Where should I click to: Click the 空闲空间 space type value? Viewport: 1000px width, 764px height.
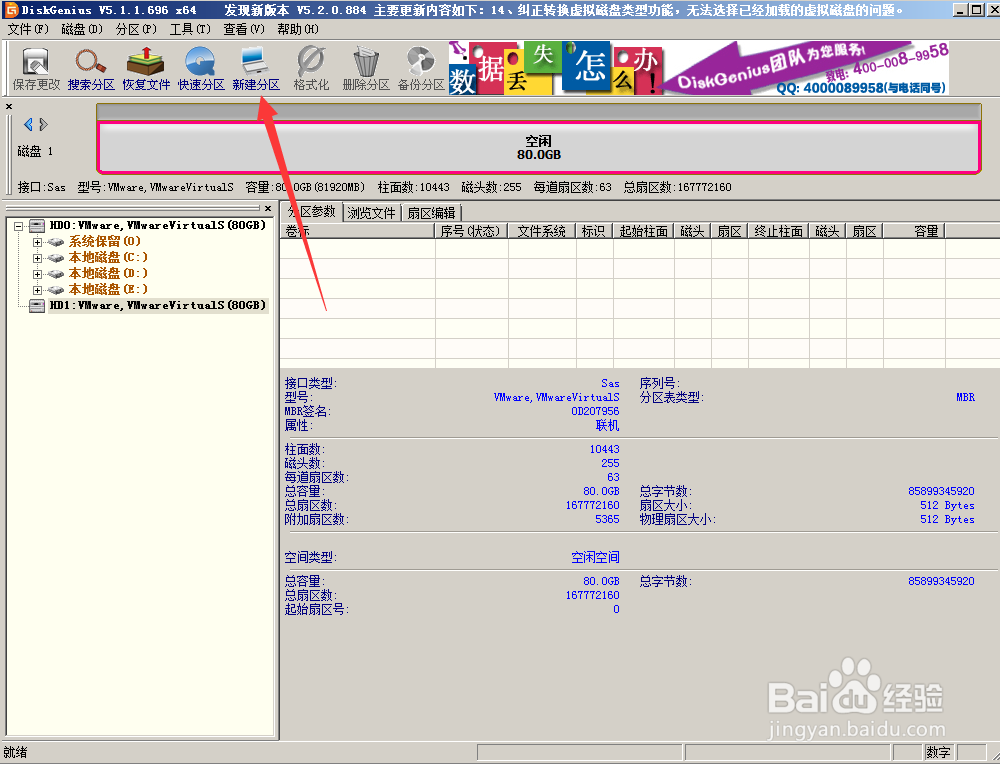coord(595,557)
